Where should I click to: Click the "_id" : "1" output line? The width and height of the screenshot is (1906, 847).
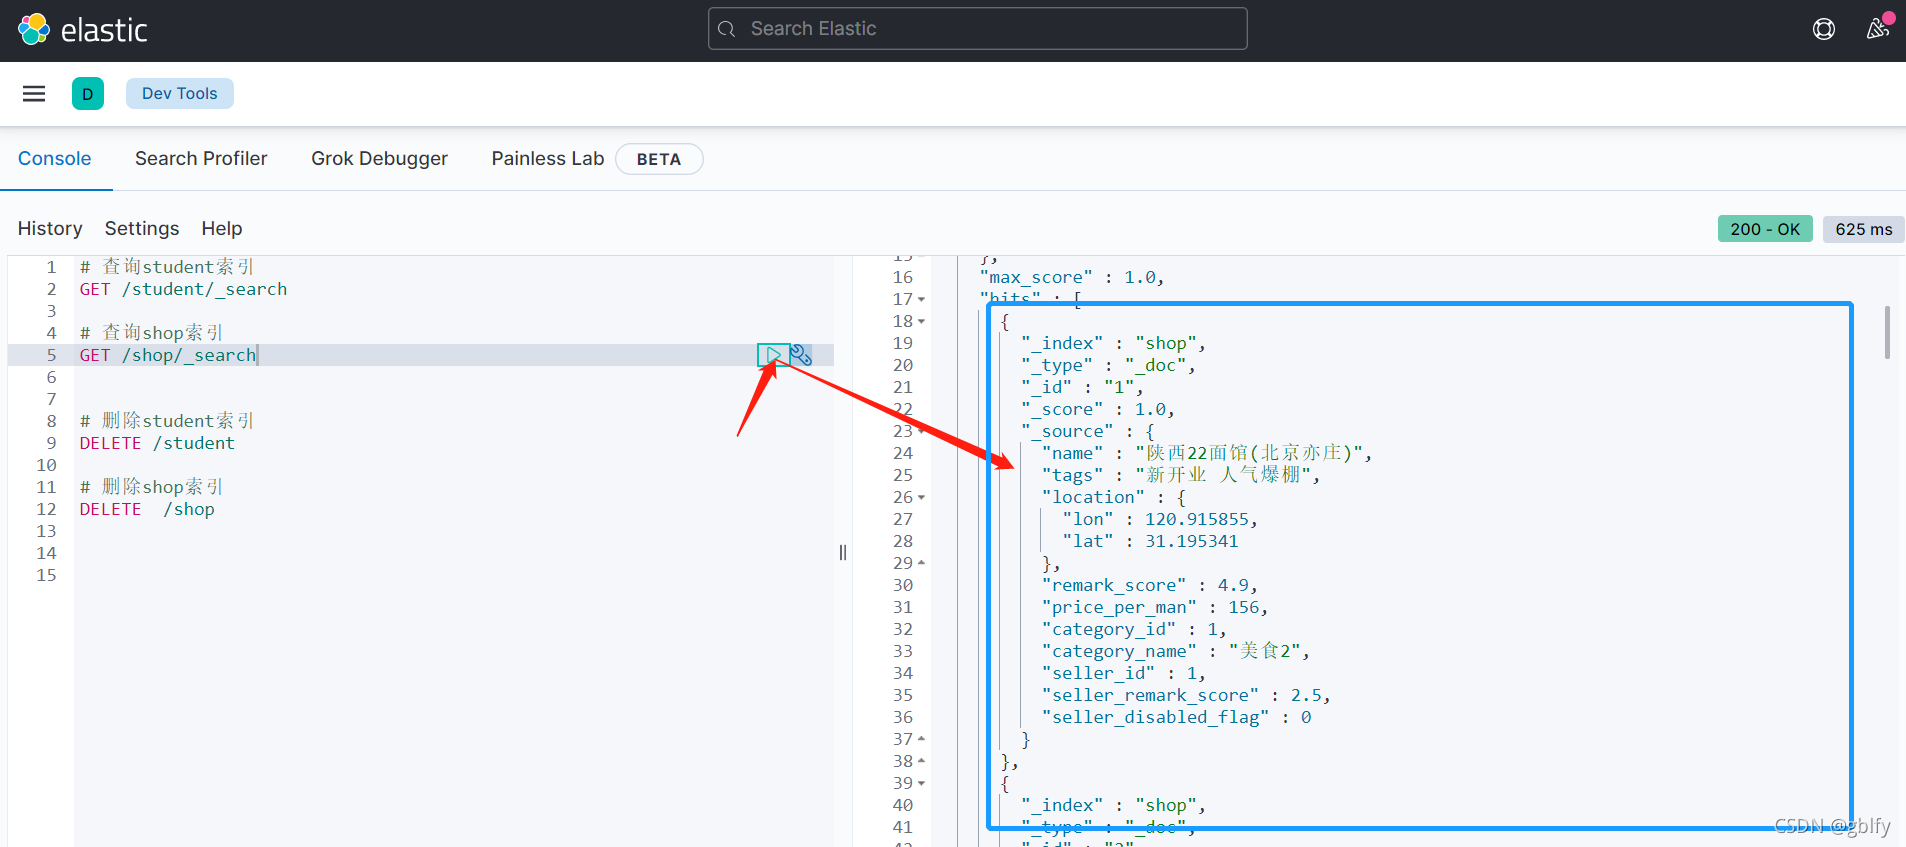pyautogui.click(x=1082, y=387)
